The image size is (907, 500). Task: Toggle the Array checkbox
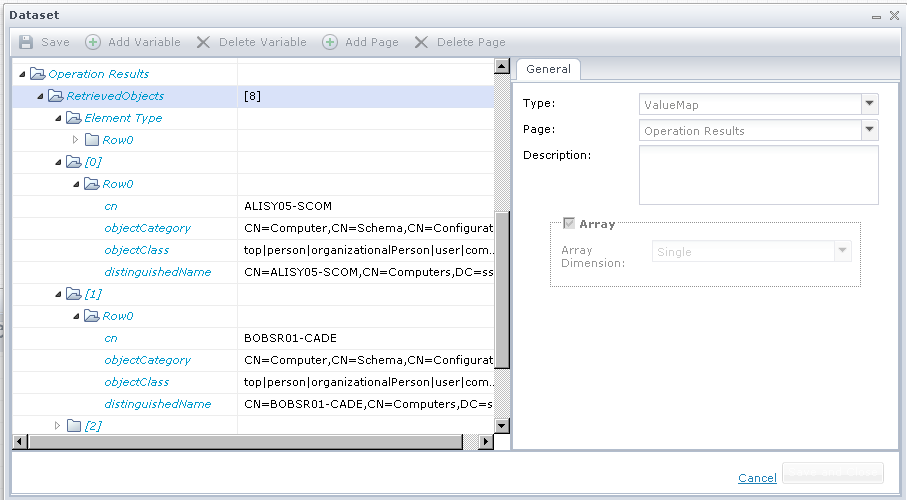coord(569,223)
